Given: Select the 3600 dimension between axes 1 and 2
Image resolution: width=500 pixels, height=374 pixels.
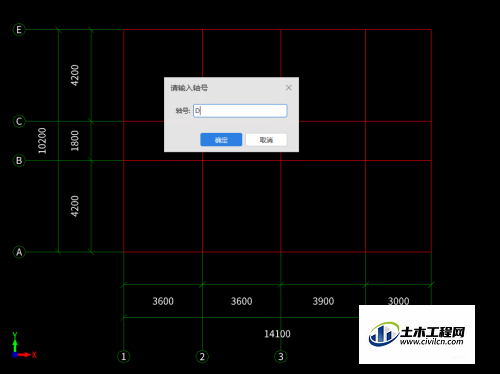Looking at the screenshot, I should coord(163,301).
